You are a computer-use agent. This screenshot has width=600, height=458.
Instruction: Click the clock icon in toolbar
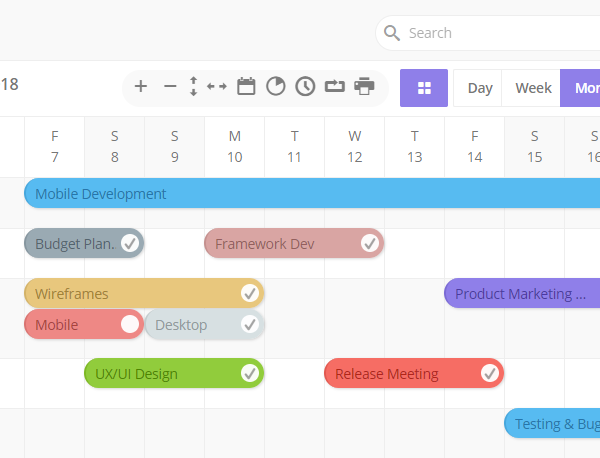(x=305, y=87)
